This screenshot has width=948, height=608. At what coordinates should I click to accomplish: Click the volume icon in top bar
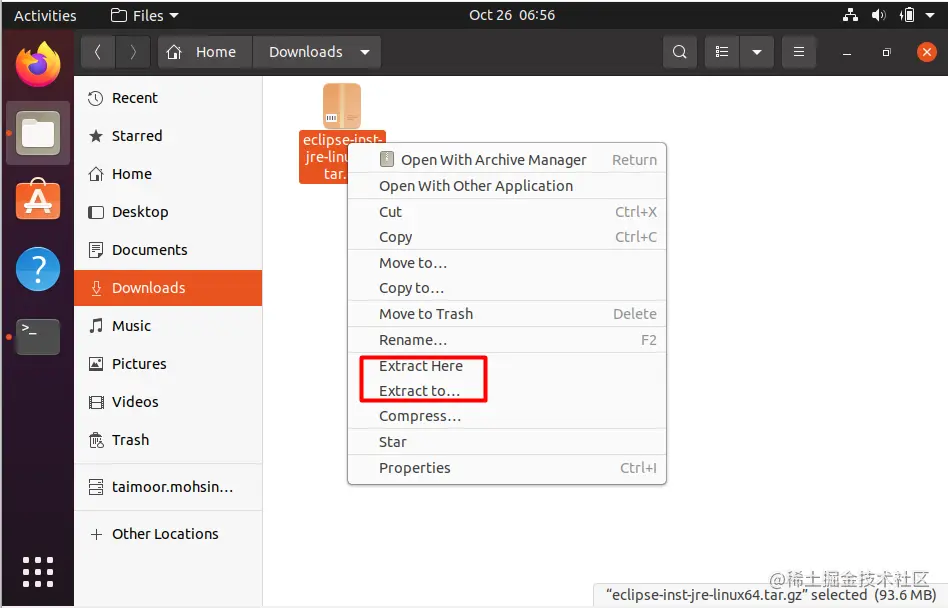pyautogui.click(x=878, y=15)
